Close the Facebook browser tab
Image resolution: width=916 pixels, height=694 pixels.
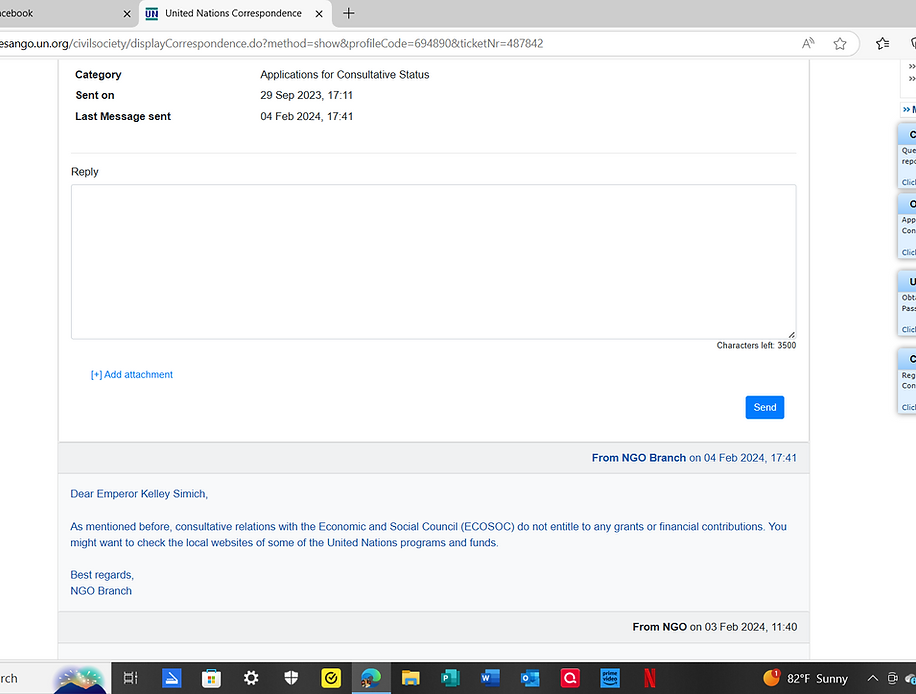point(127,13)
